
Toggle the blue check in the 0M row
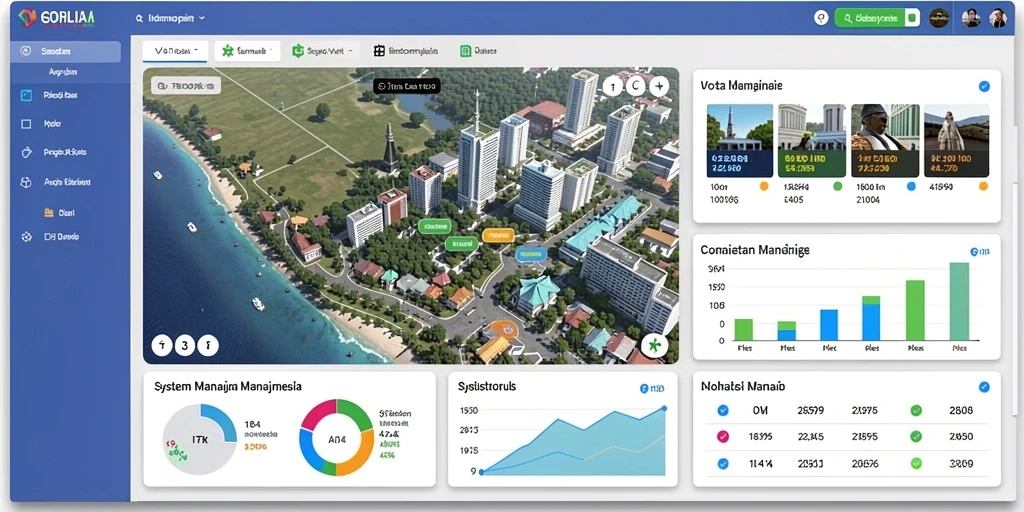(723, 411)
